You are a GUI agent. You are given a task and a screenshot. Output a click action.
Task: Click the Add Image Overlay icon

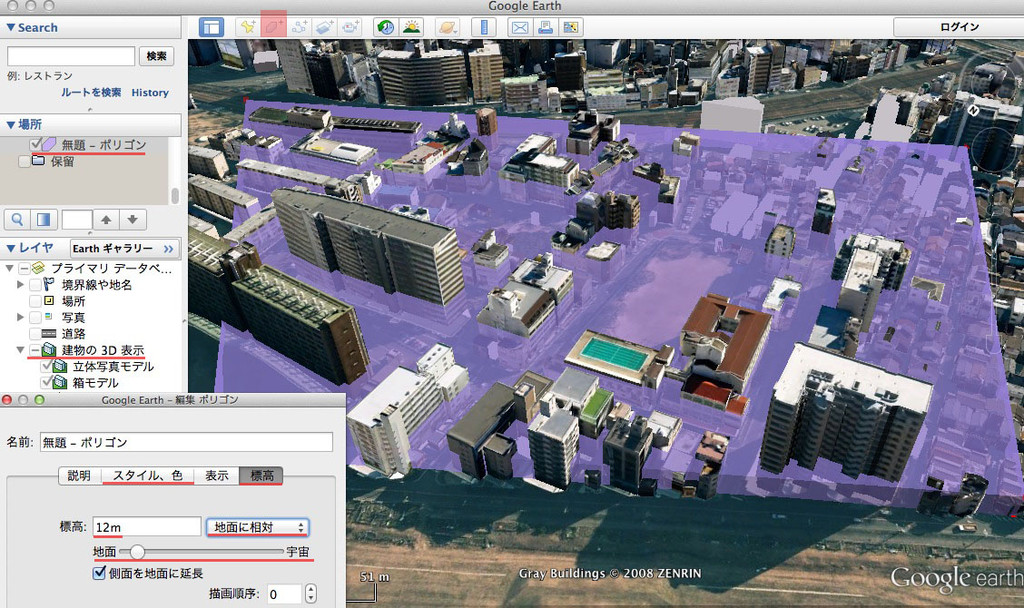325,27
